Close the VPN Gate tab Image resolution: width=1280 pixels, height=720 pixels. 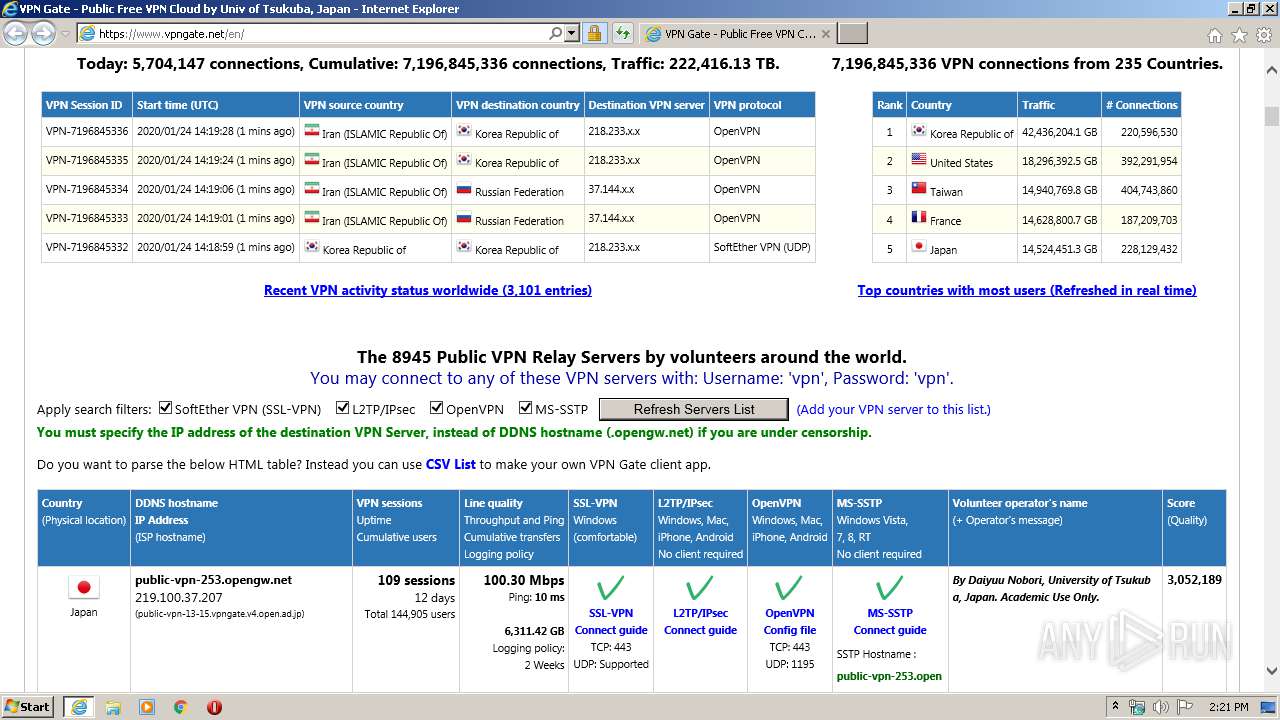[826, 33]
